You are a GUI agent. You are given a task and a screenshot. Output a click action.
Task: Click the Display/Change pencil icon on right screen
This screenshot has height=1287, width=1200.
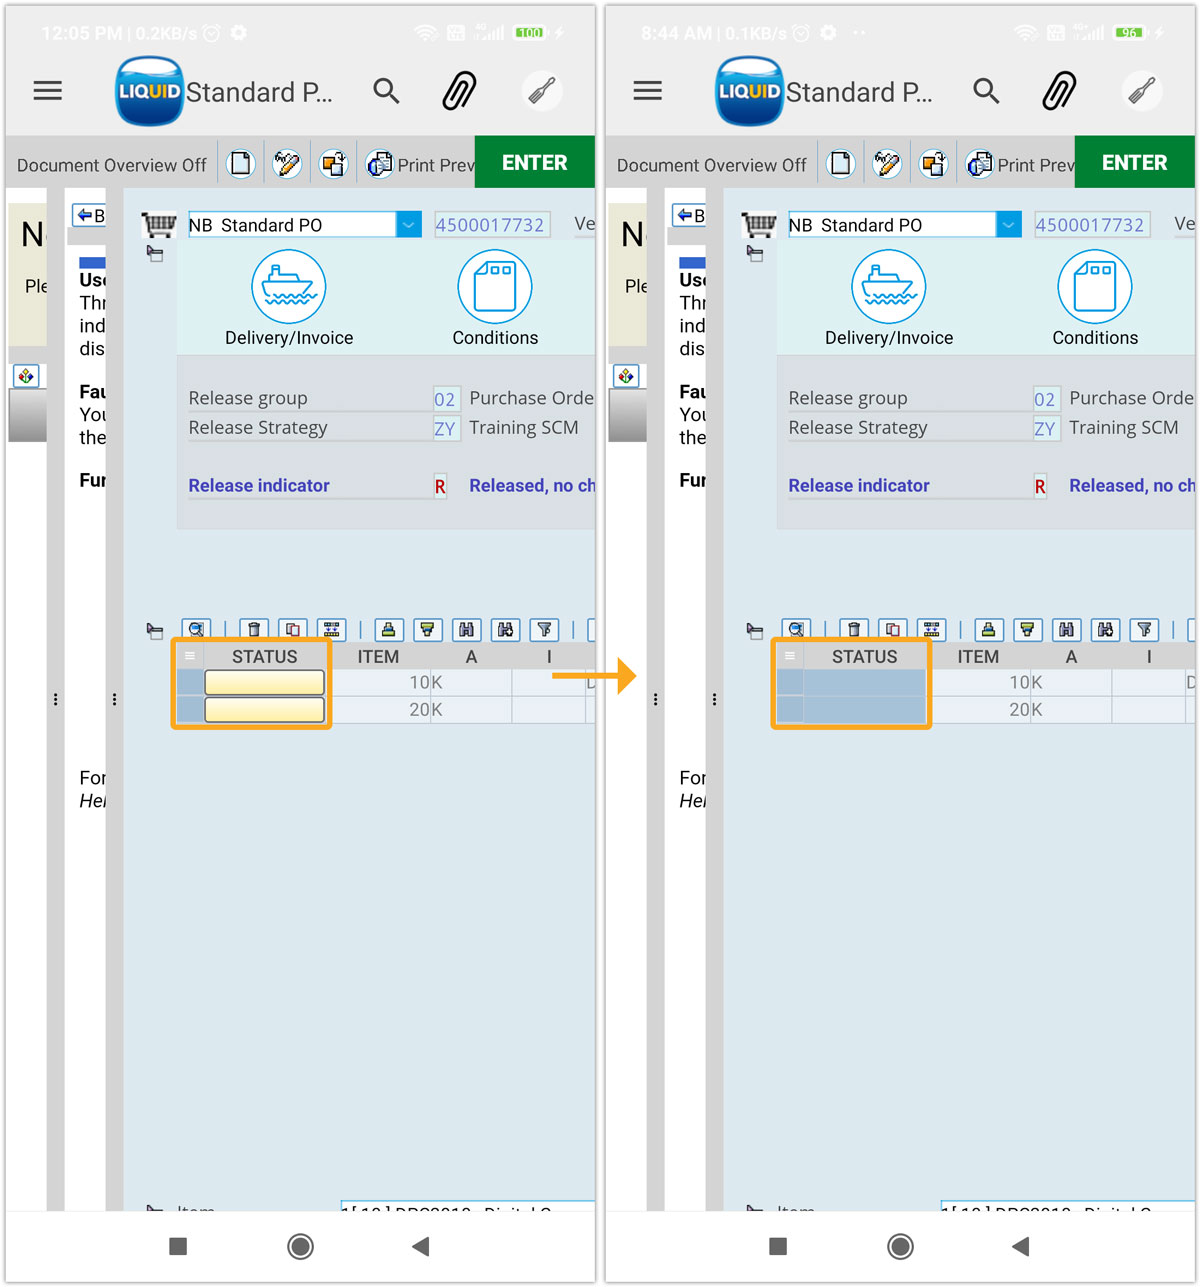[887, 164]
